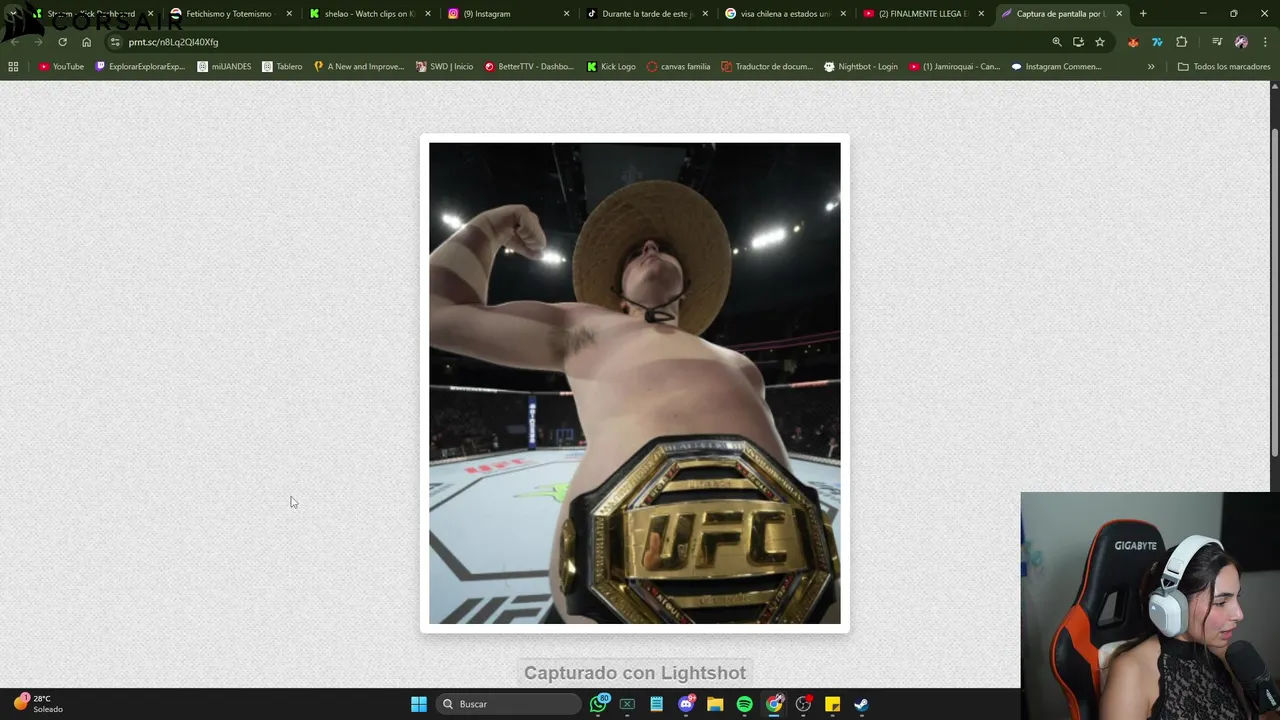This screenshot has width=1280, height=720.
Task: Open the BetterTTV - Dashbo... bookmark
Action: pos(529,67)
